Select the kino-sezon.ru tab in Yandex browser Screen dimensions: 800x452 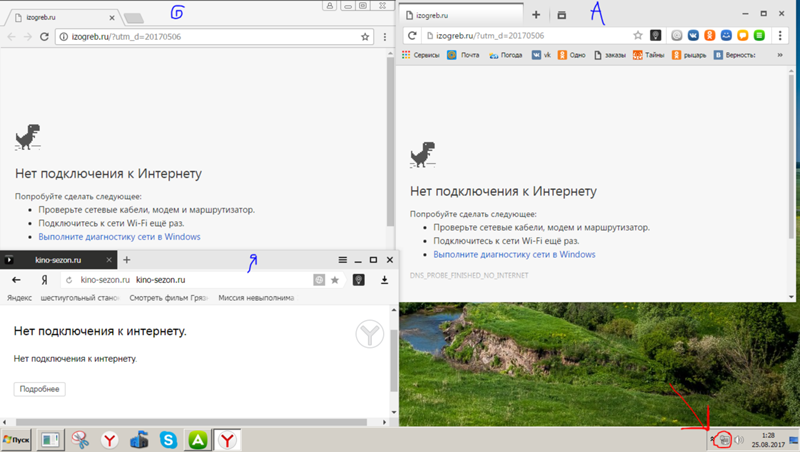pyautogui.click(x=58, y=260)
